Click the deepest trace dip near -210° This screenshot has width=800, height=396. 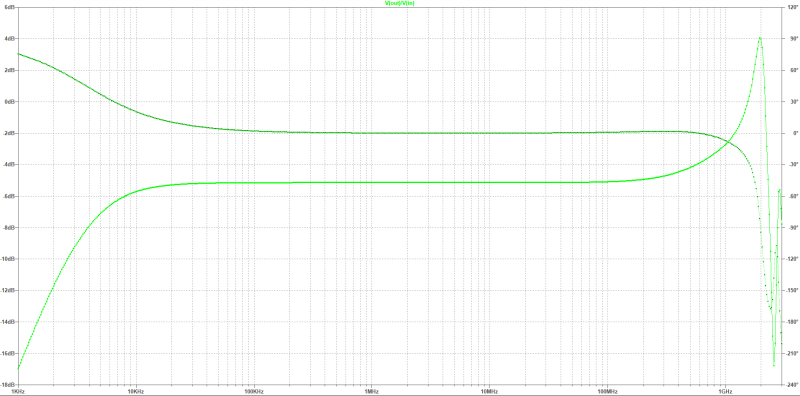774,364
